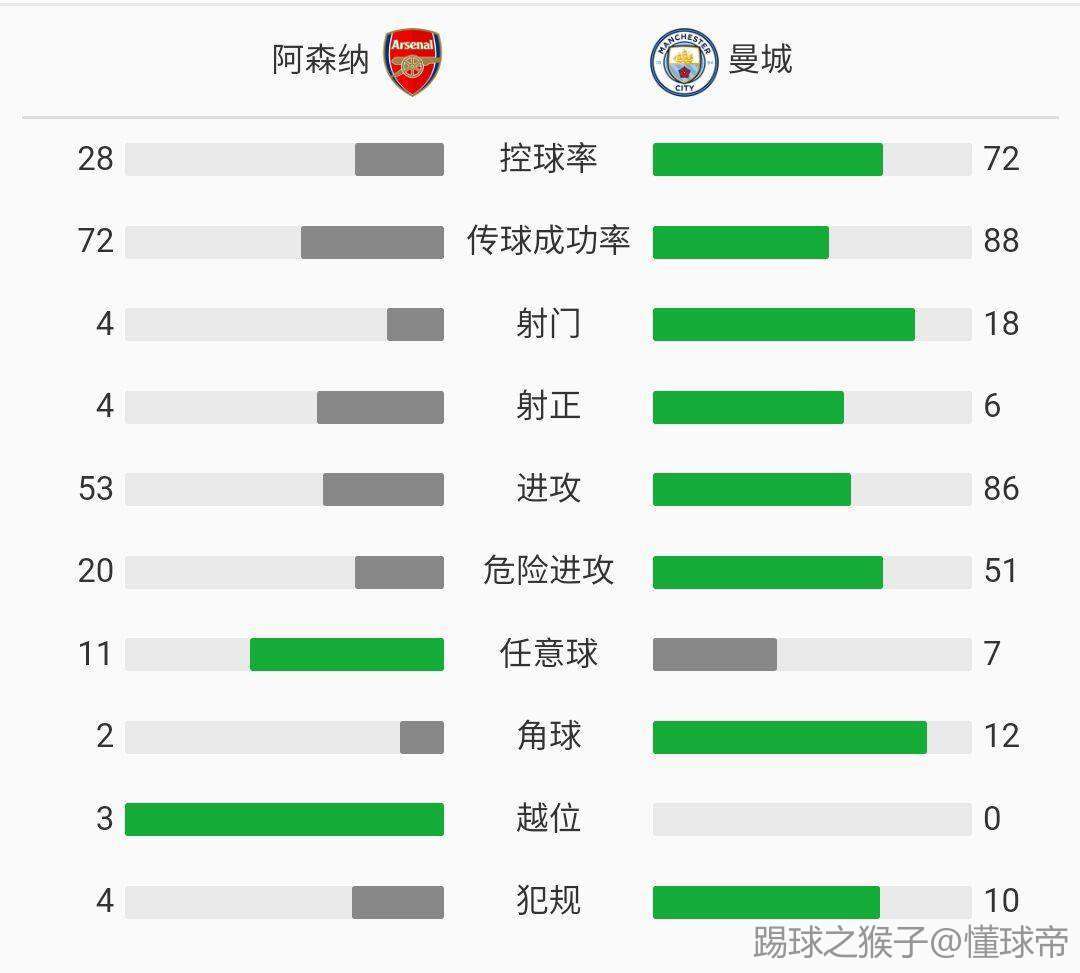
Task: Click the Arsenal club crest
Action: pyautogui.click(x=413, y=62)
